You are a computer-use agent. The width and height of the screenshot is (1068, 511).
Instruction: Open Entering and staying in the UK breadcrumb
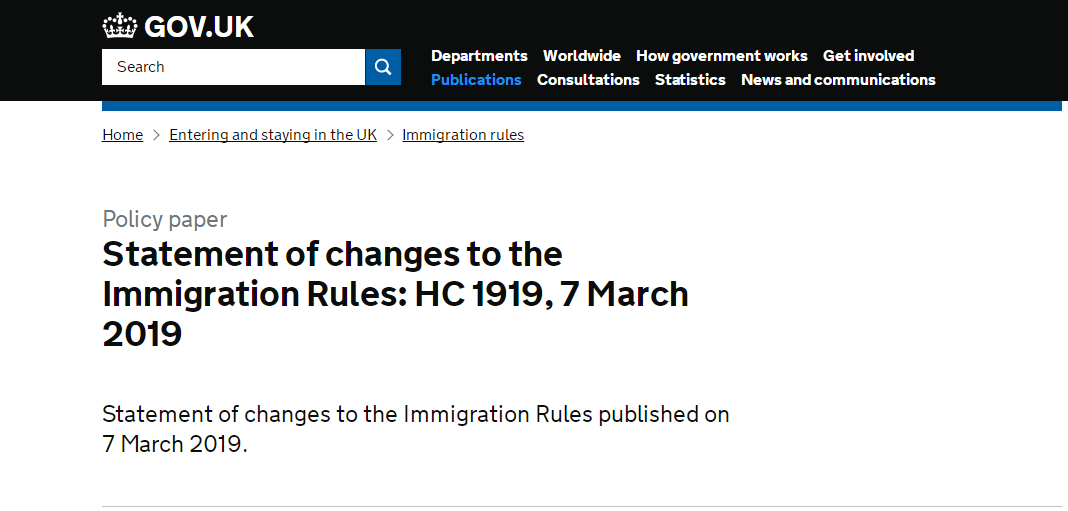(273, 135)
